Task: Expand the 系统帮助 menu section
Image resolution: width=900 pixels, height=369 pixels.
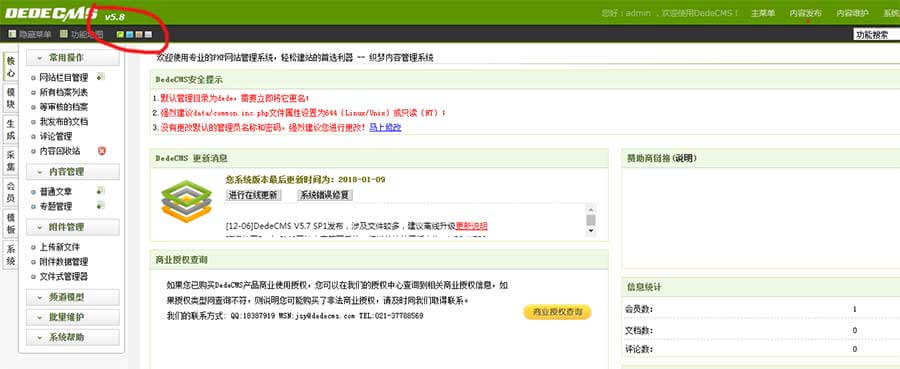Action: [73, 337]
